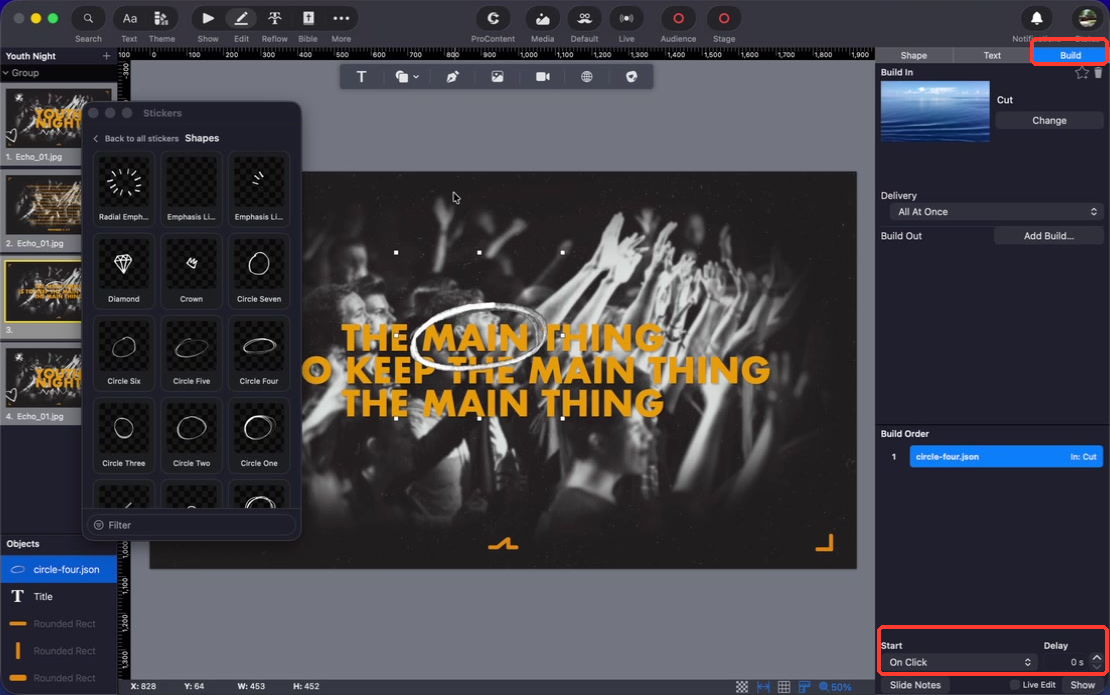
Task: Open the 50% zoom control
Action: (835, 687)
